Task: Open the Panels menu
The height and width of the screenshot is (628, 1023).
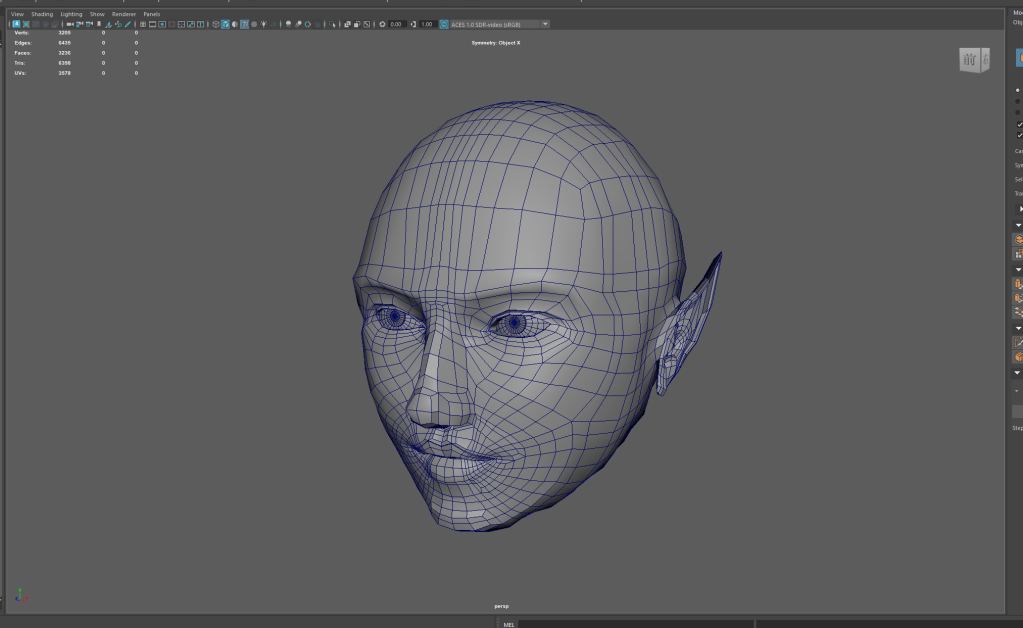Action: pos(152,14)
